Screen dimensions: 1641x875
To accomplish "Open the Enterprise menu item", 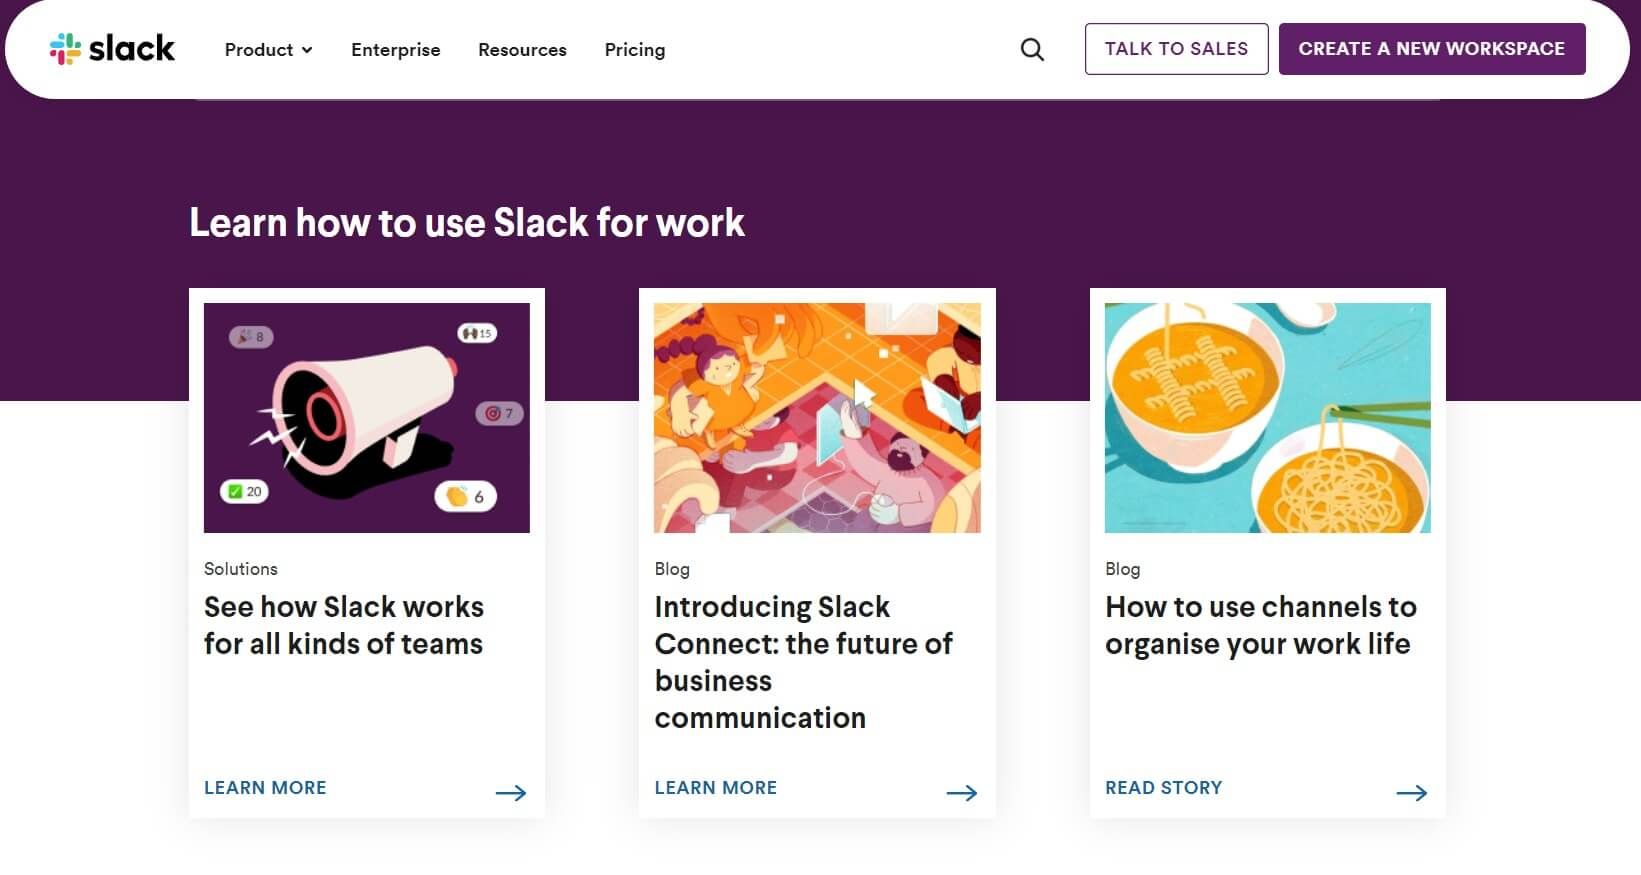I will pyautogui.click(x=395, y=50).
